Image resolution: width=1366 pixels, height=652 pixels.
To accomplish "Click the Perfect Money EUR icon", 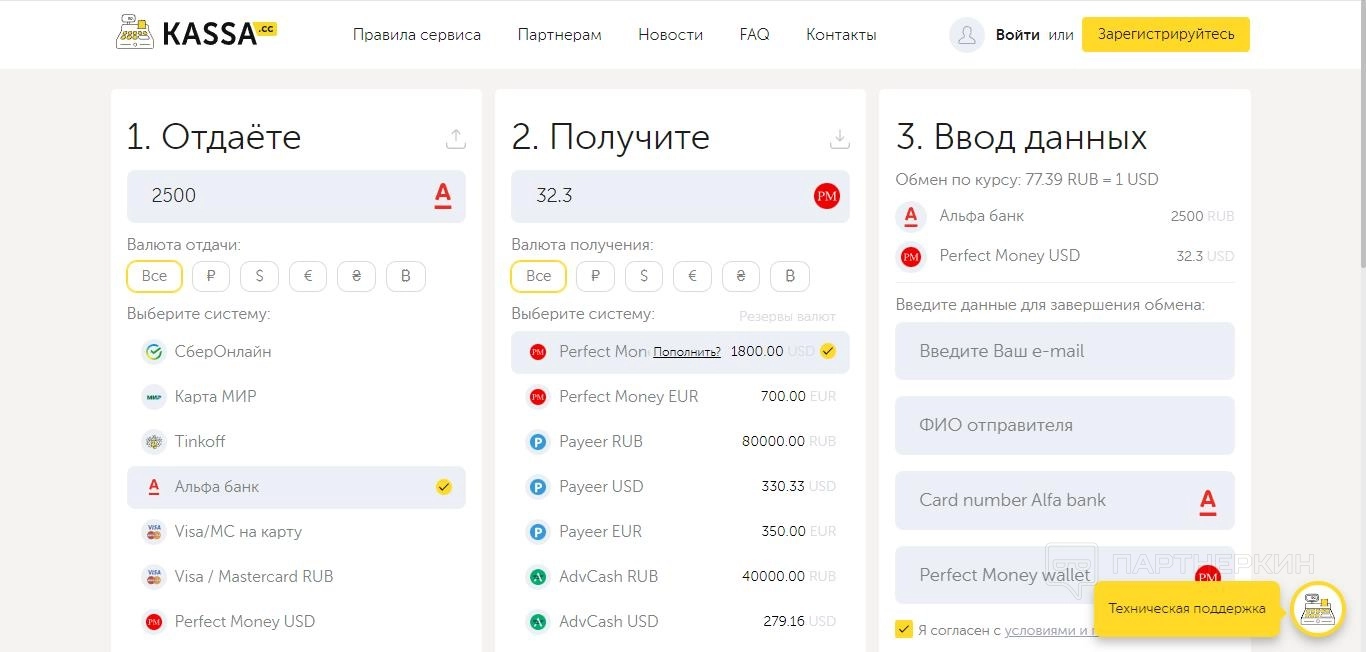I will point(538,397).
